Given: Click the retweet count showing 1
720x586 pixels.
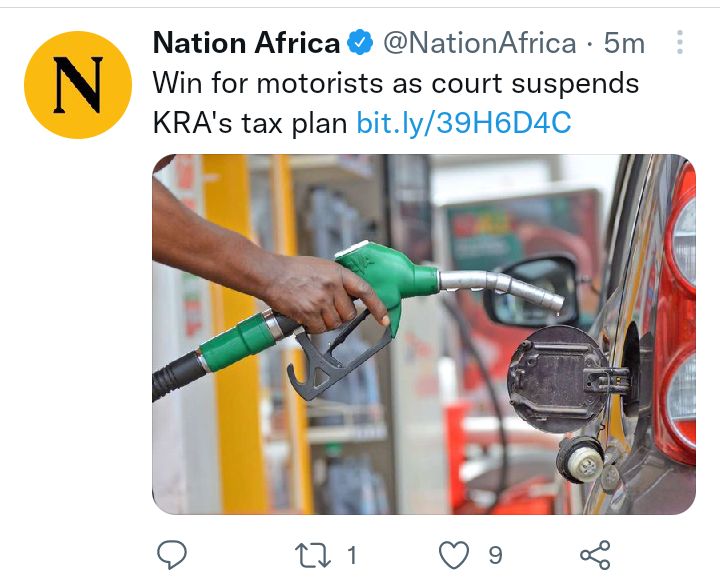Looking at the screenshot, I should tap(352, 555).
